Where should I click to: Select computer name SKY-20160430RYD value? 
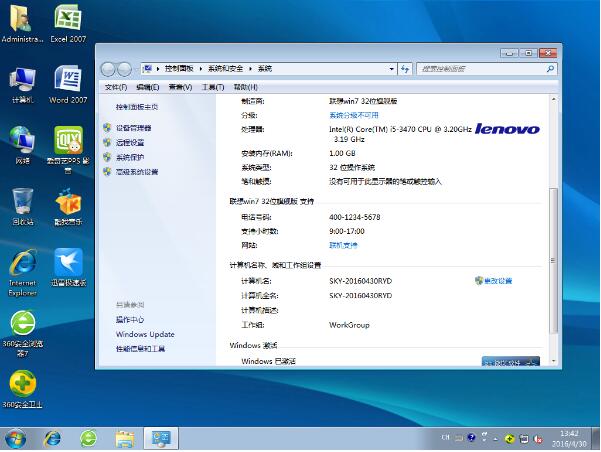[x=360, y=281]
